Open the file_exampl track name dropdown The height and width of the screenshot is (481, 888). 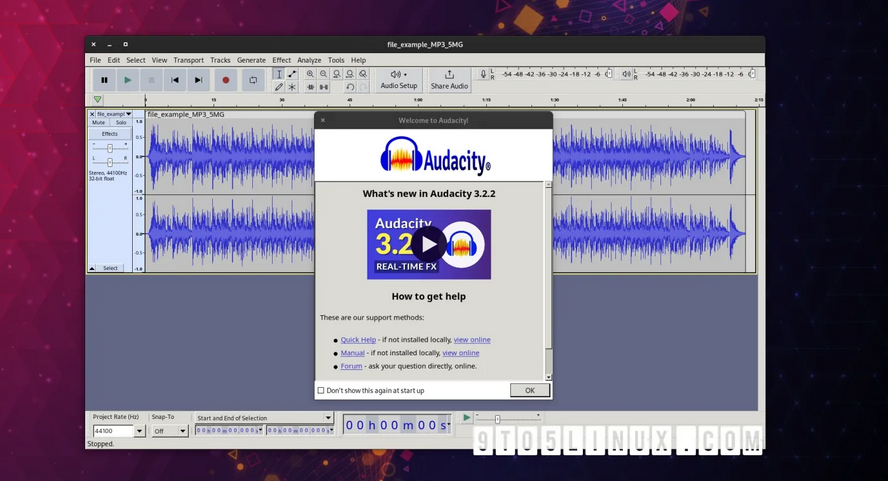[x=114, y=114]
